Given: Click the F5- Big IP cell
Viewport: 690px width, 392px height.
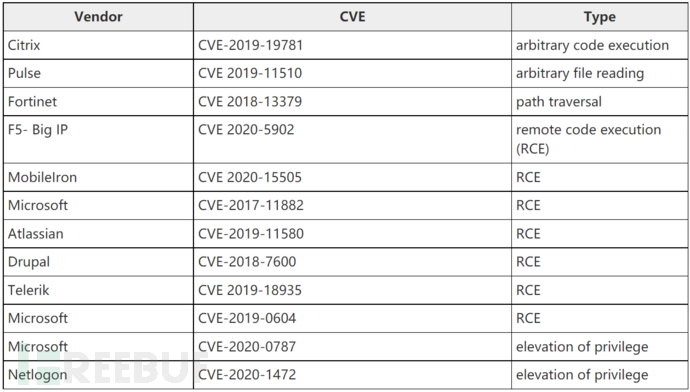Looking at the screenshot, I should pyautogui.click(x=98, y=139).
